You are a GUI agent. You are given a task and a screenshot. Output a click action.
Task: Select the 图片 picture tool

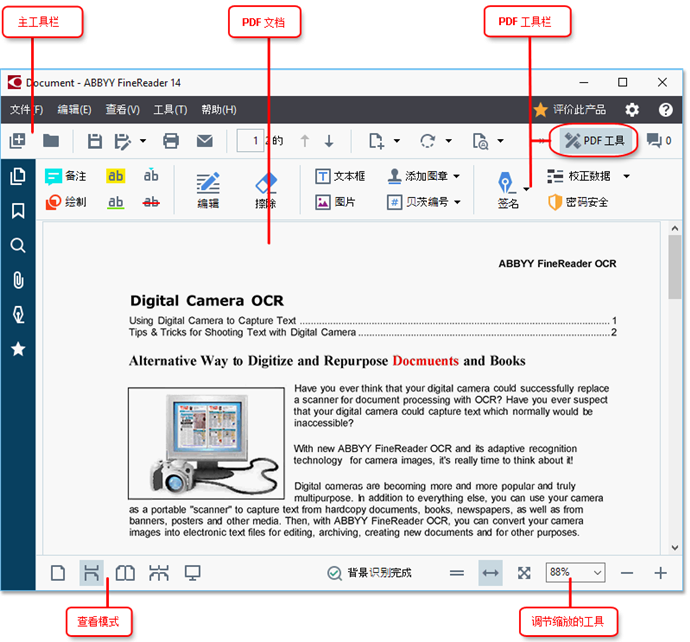[x=335, y=202]
